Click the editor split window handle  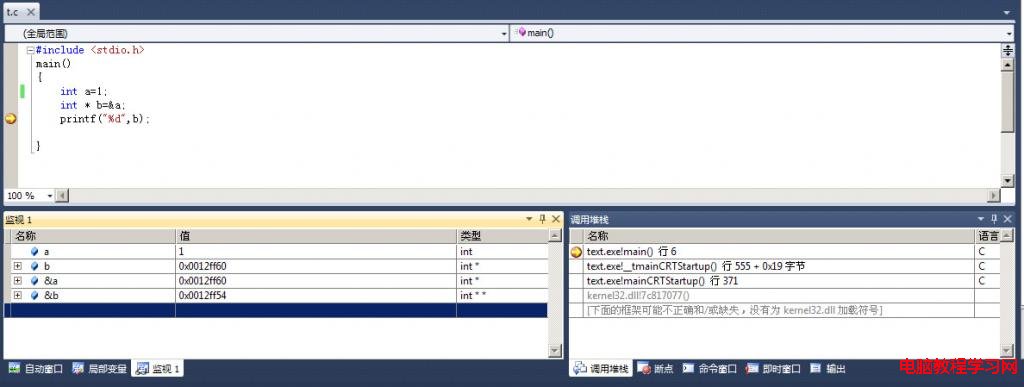1008,50
